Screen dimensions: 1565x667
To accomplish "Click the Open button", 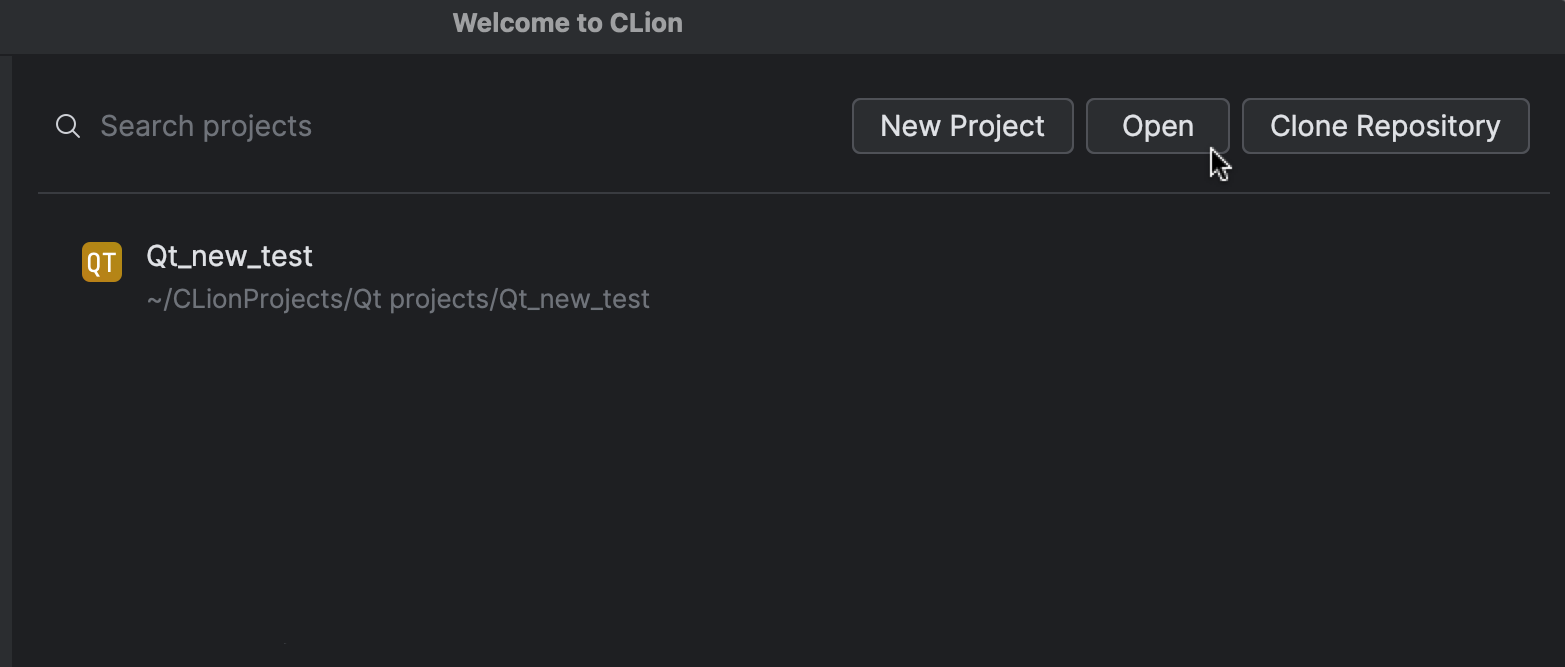I will (x=1157, y=126).
